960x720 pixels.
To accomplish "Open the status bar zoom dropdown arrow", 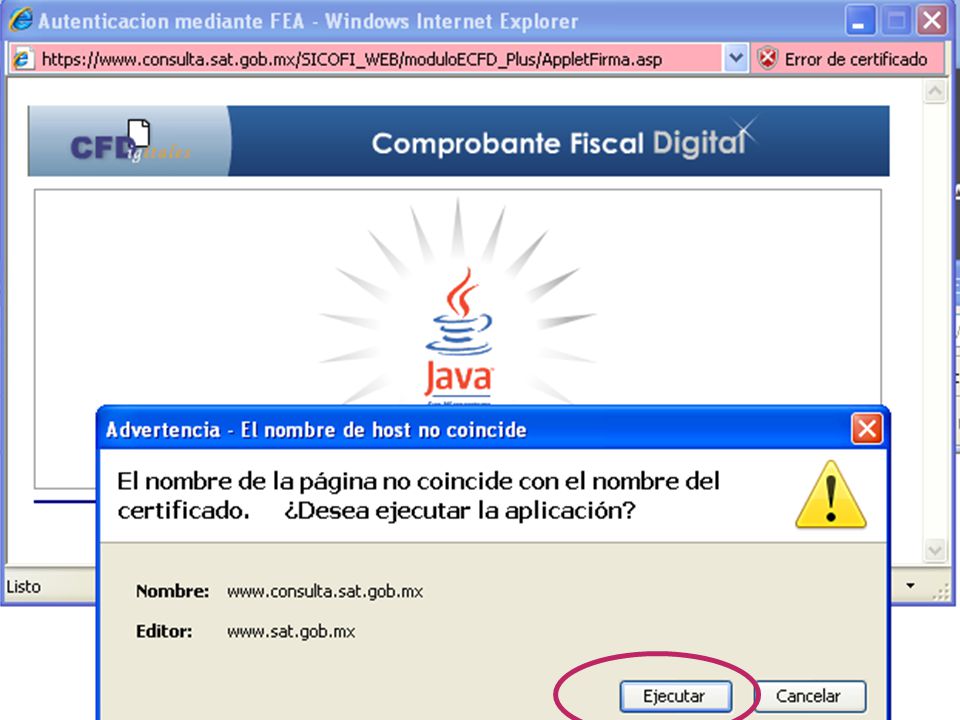I will (x=910, y=586).
